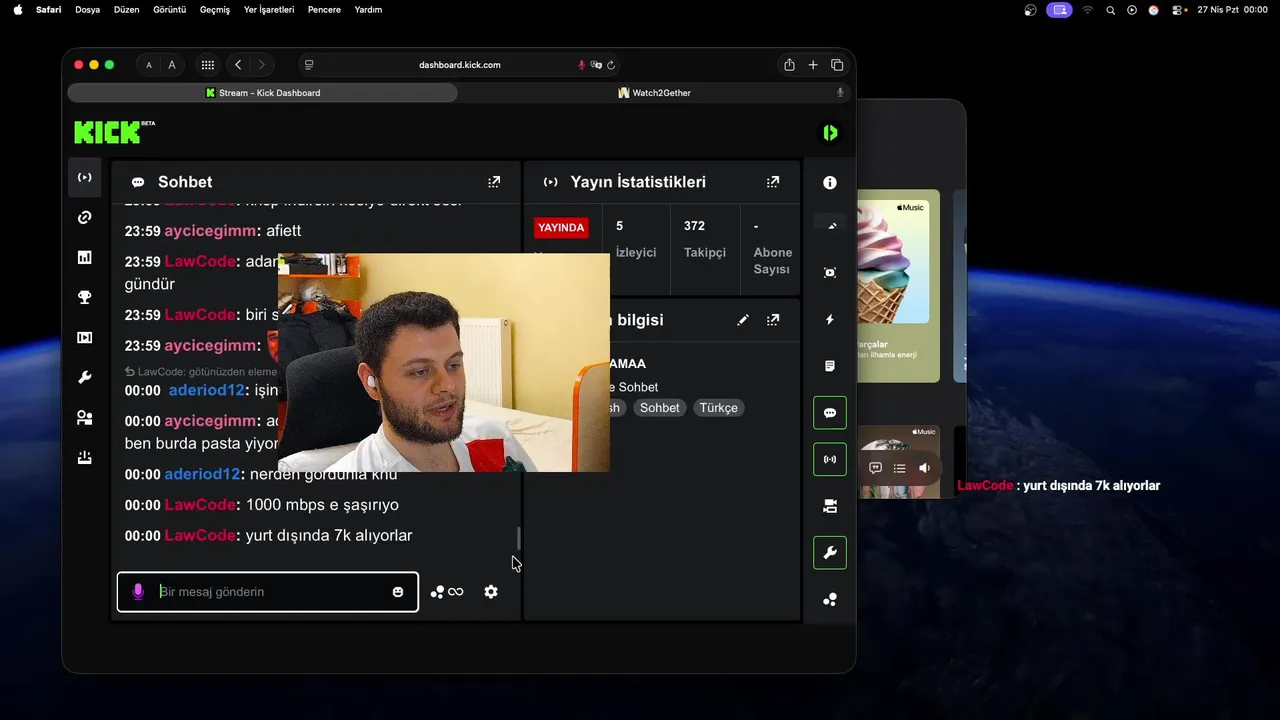Image resolution: width=1280 pixels, height=720 pixels.
Task: Open the Geçmiş menu
Action: [x=215, y=9]
